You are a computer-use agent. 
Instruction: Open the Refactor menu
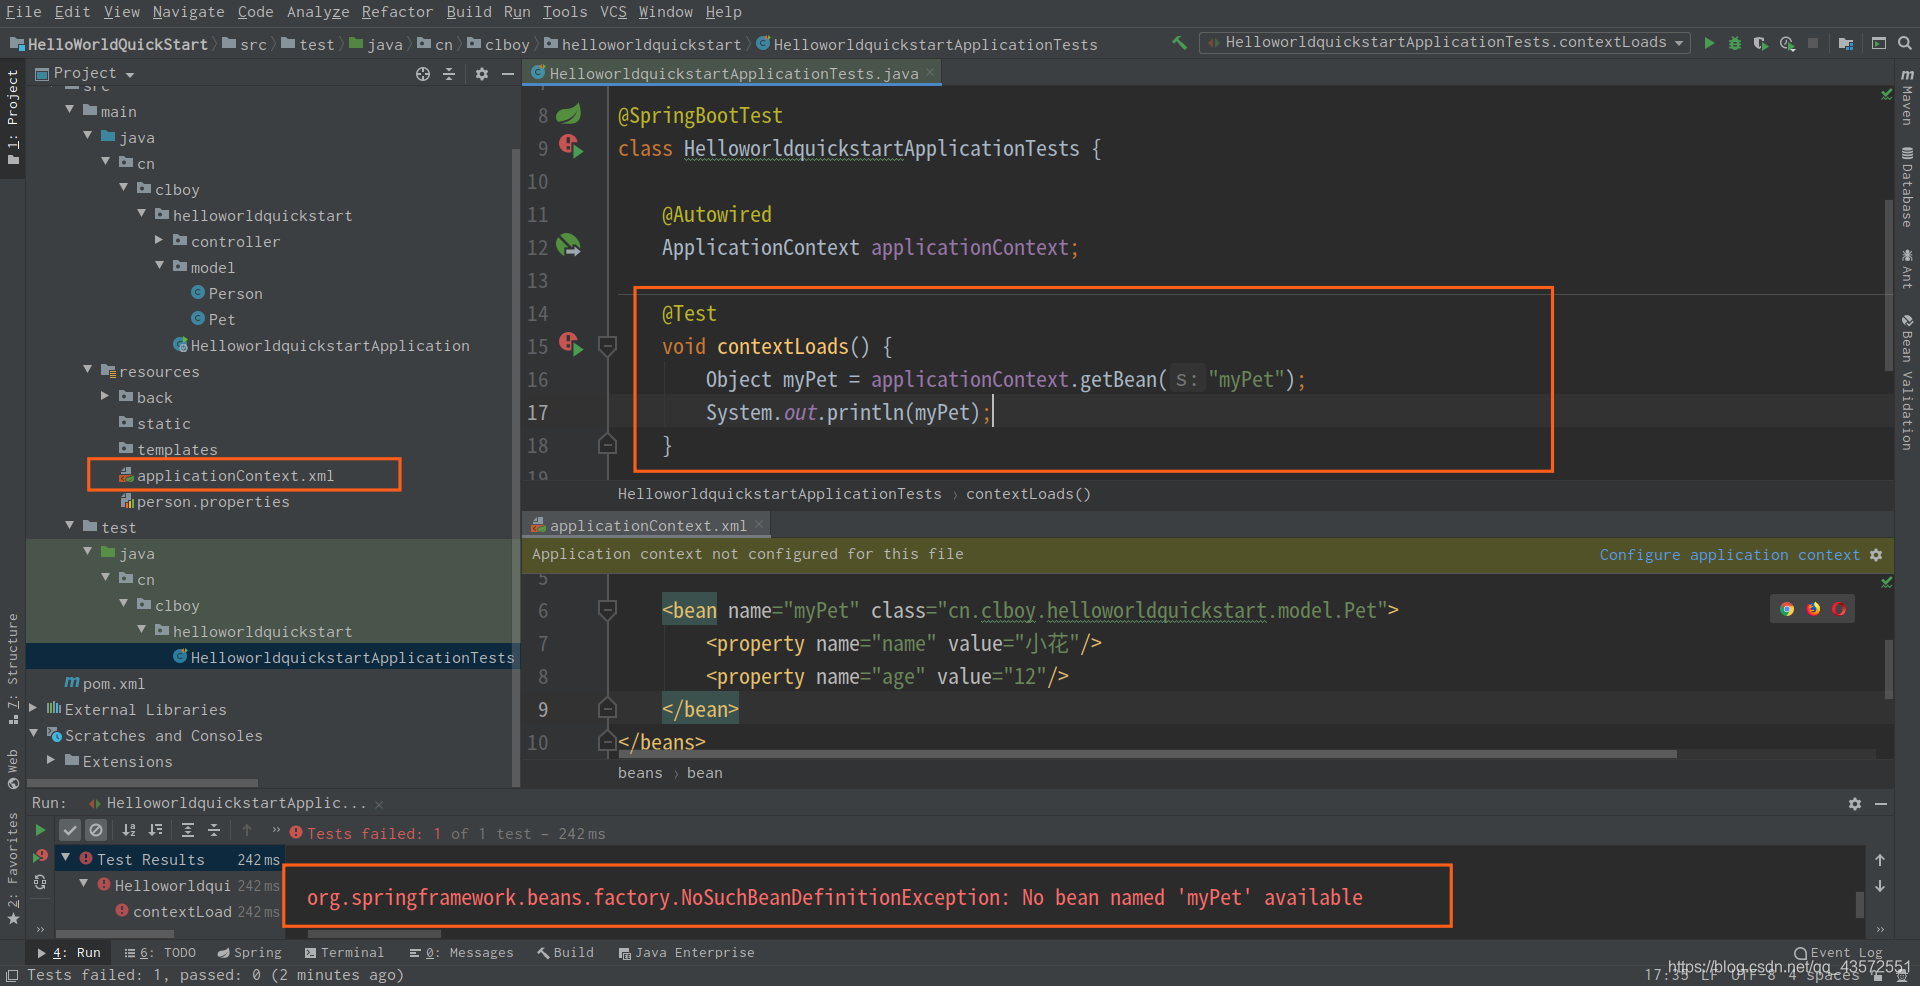[396, 12]
